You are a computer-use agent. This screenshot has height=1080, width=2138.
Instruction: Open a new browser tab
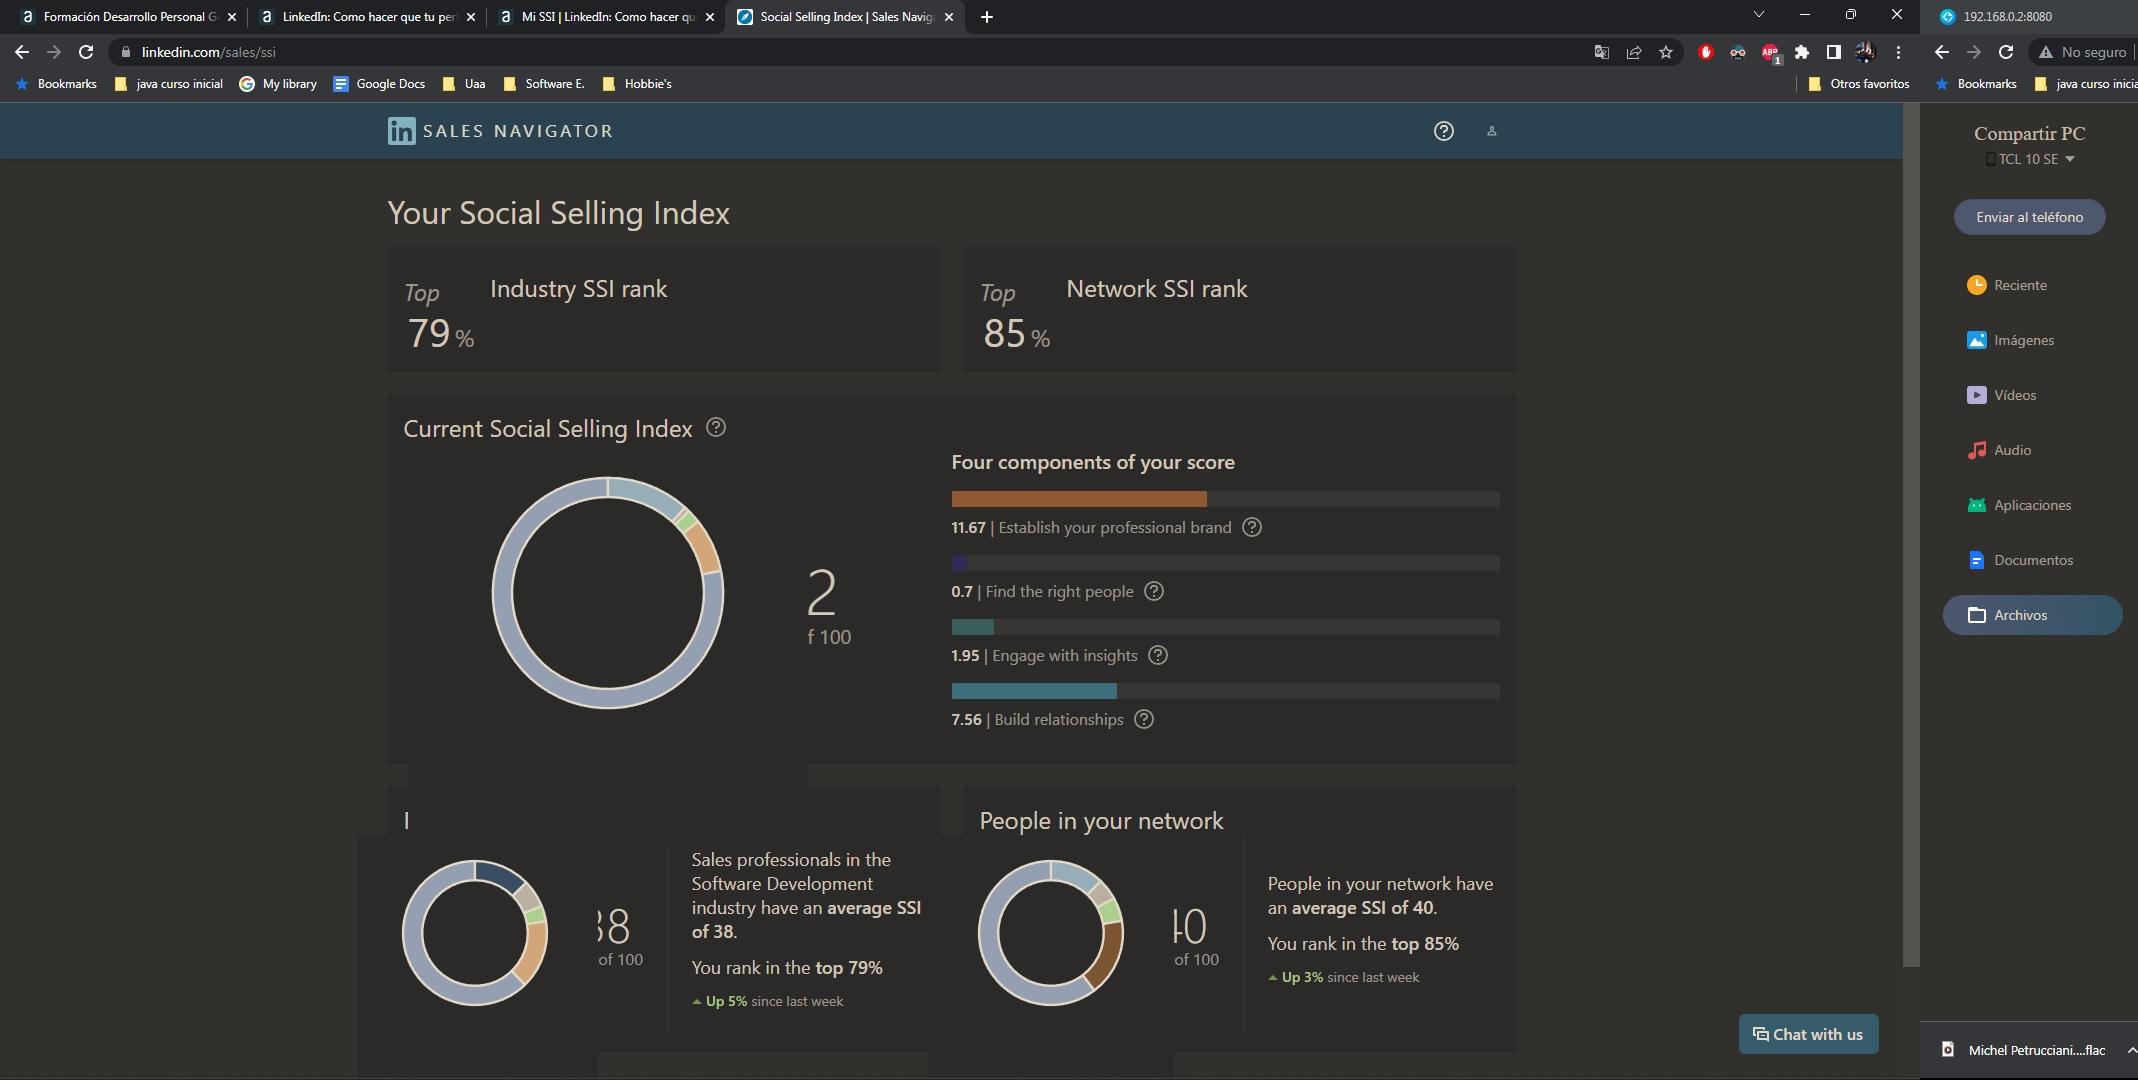pyautogui.click(x=987, y=17)
